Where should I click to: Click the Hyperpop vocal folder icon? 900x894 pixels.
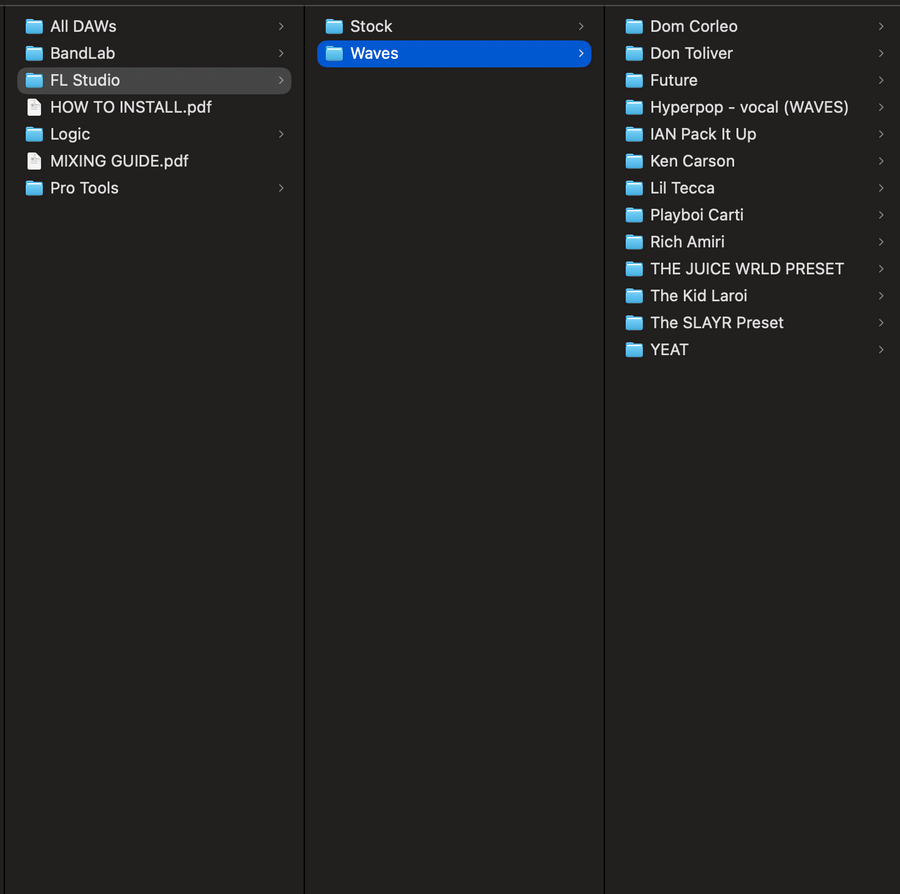pyautogui.click(x=634, y=107)
